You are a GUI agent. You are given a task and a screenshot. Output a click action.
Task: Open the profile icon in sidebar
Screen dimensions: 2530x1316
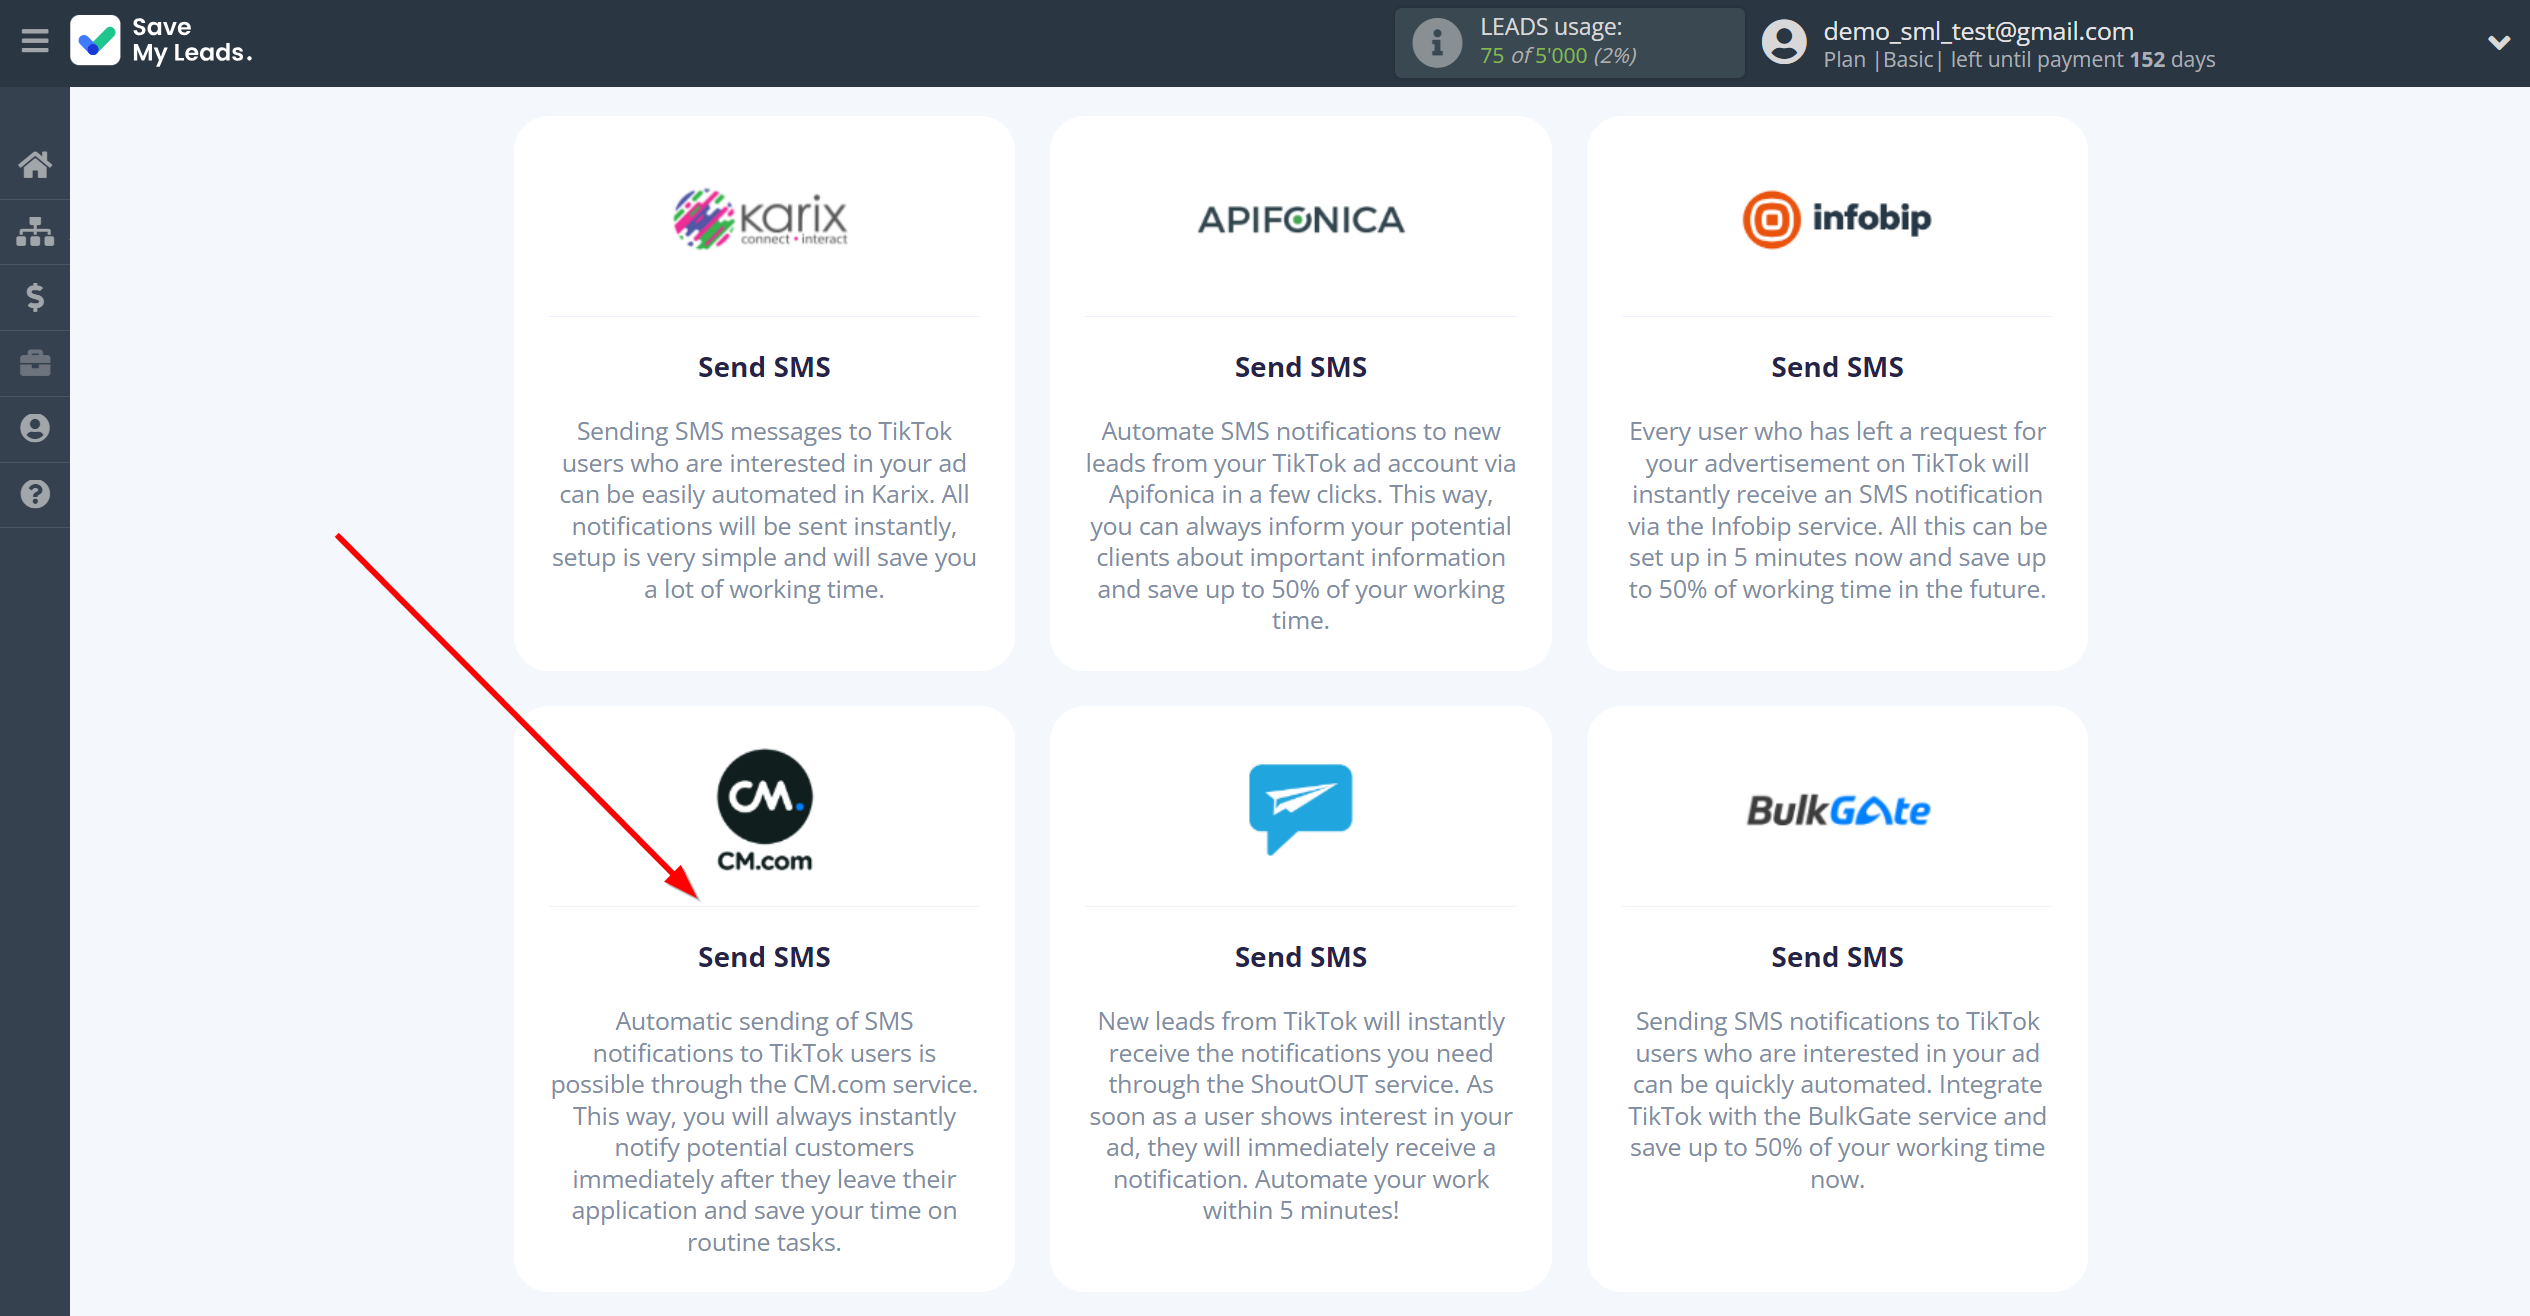click(35, 428)
